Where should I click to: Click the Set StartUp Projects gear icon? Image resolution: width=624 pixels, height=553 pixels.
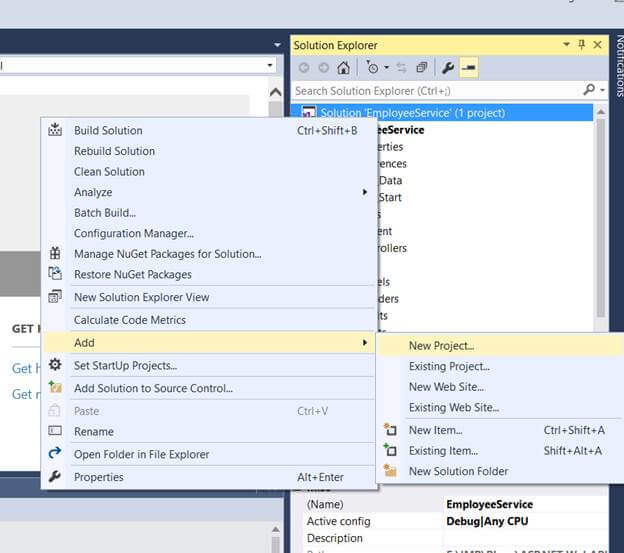[55, 364]
